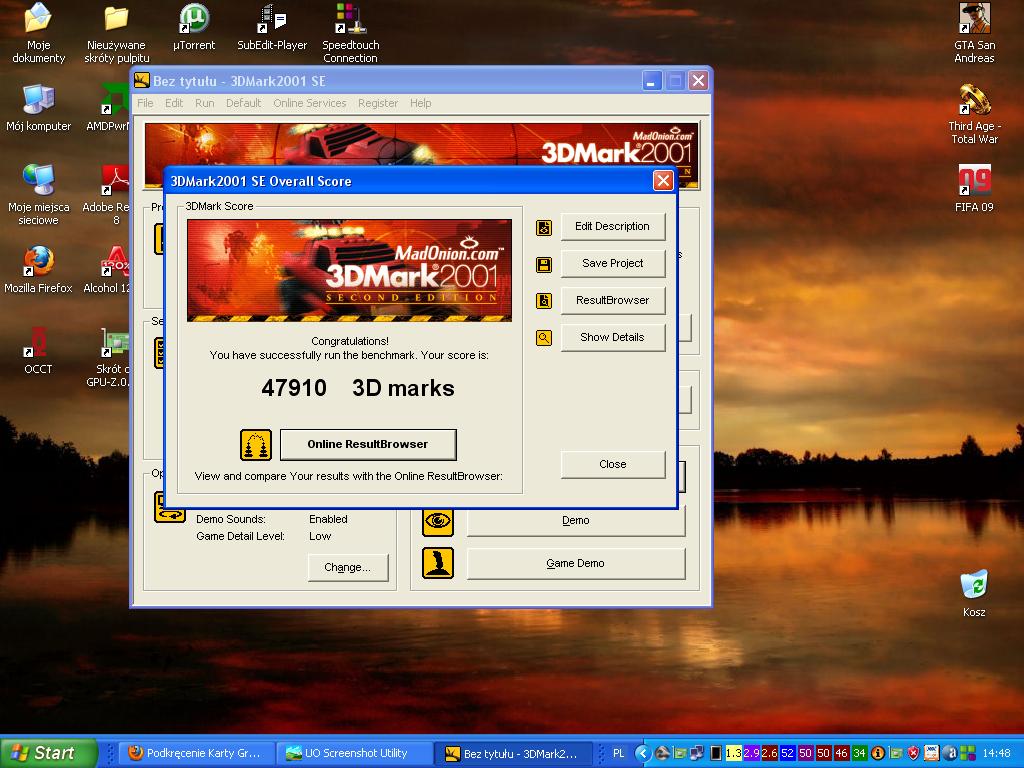
Task: Click the red shield security tray icon
Action: pos(914,753)
